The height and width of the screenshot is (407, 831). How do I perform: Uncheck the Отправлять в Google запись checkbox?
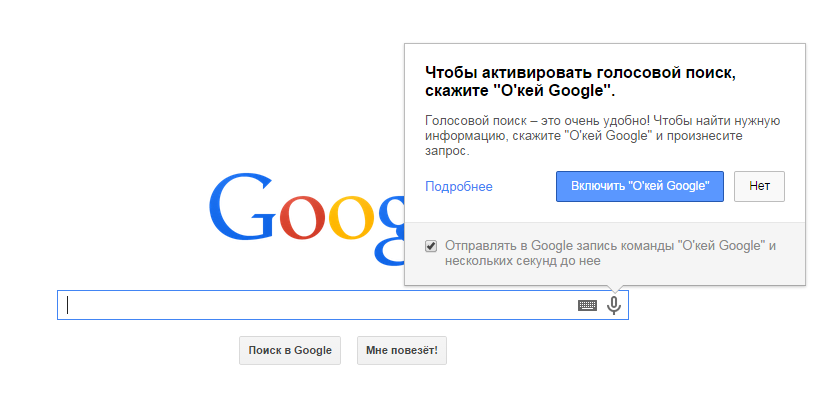(431, 246)
